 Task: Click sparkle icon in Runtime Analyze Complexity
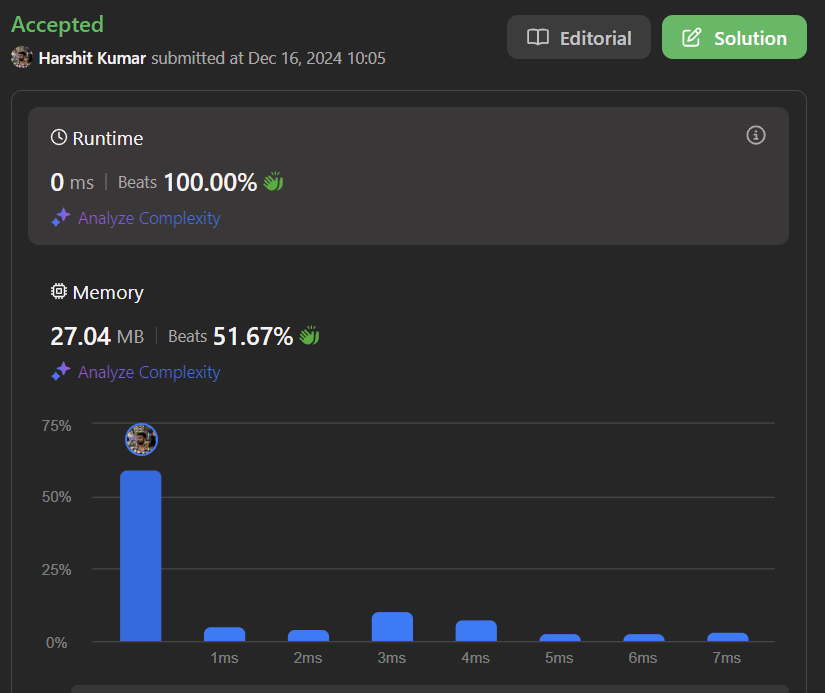(x=61, y=218)
